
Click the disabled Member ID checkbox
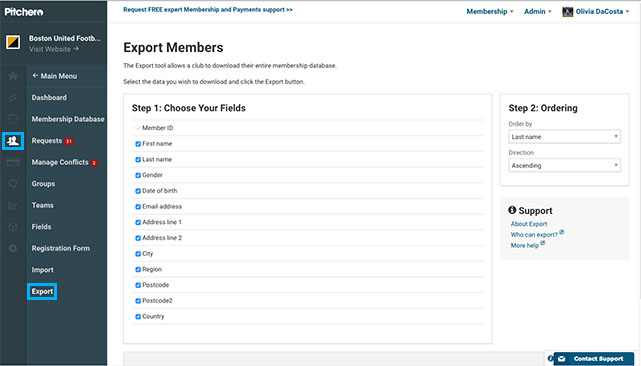click(x=138, y=128)
